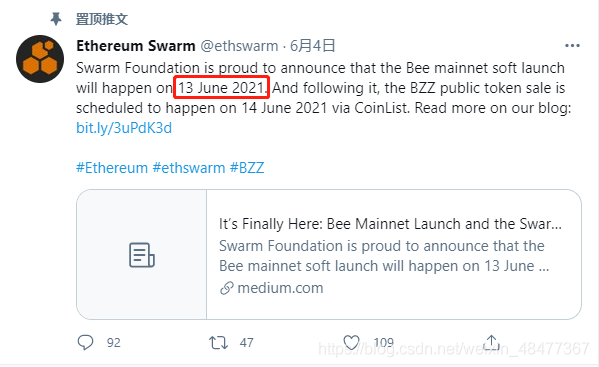Open the #BZZ hashtag
The height and width of the screenshot is (367, 599).
point(247,168)
